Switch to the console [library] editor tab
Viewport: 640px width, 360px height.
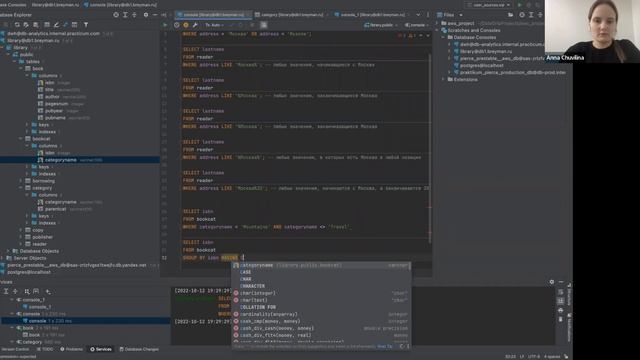click(213, 15)
